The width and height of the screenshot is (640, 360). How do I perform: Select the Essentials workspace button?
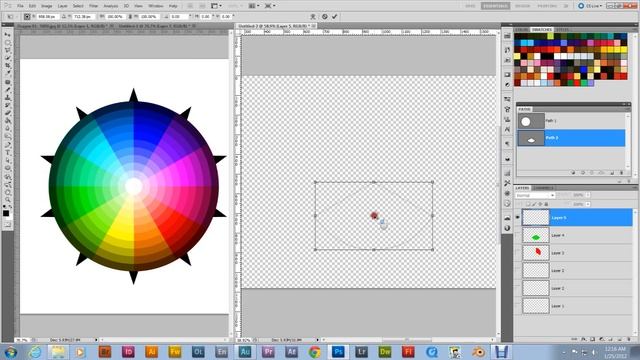(x=496, y=6)
